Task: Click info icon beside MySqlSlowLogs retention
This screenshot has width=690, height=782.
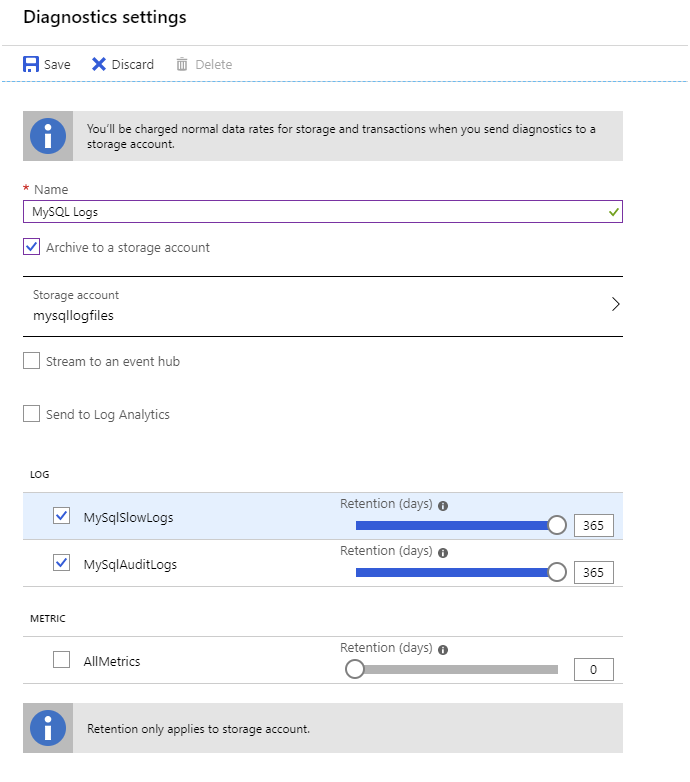Action: click(x=443, y=506)
